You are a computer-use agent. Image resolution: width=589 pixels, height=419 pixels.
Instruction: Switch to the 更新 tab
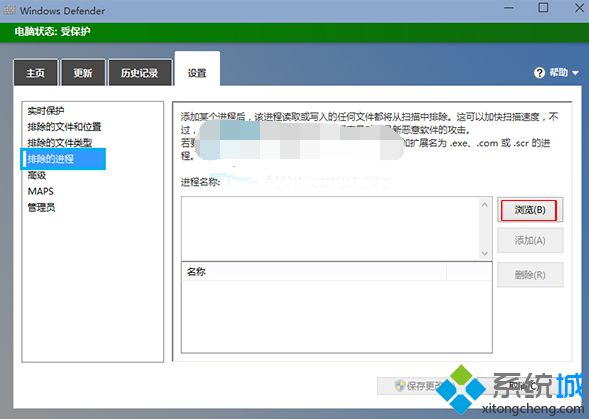(x=83, y=73)
